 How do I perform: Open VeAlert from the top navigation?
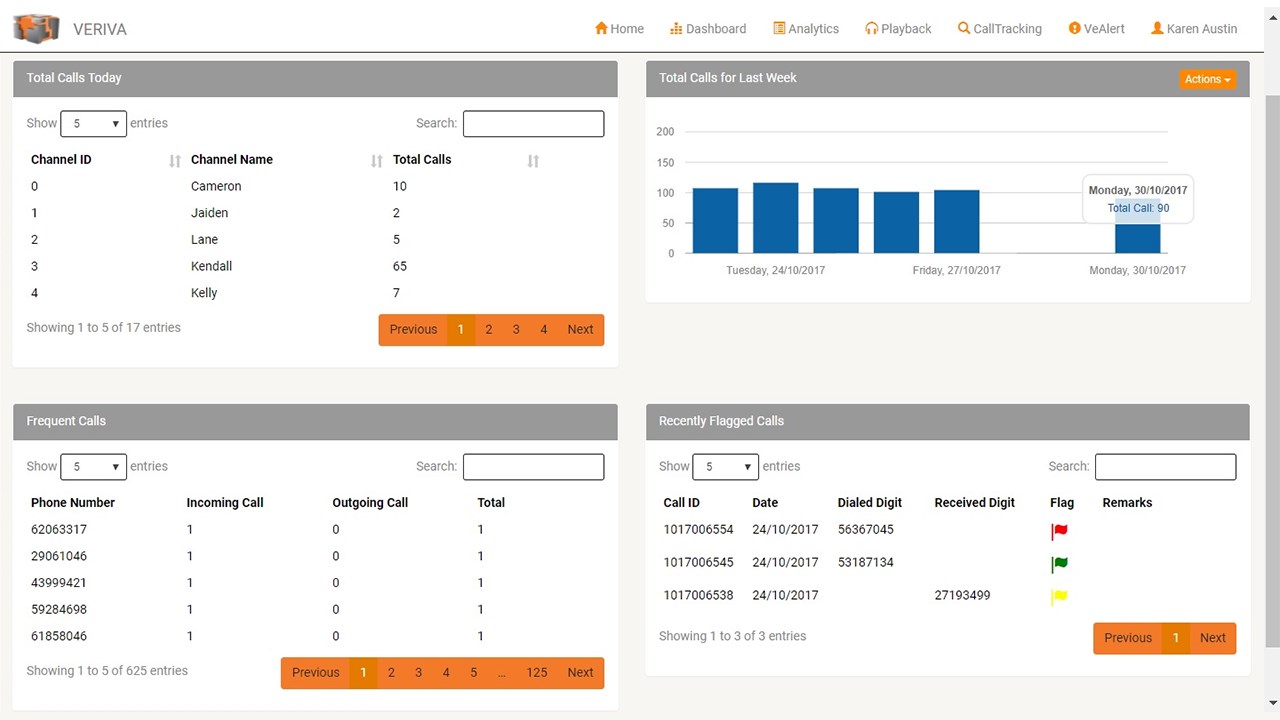pos(1096,29)
